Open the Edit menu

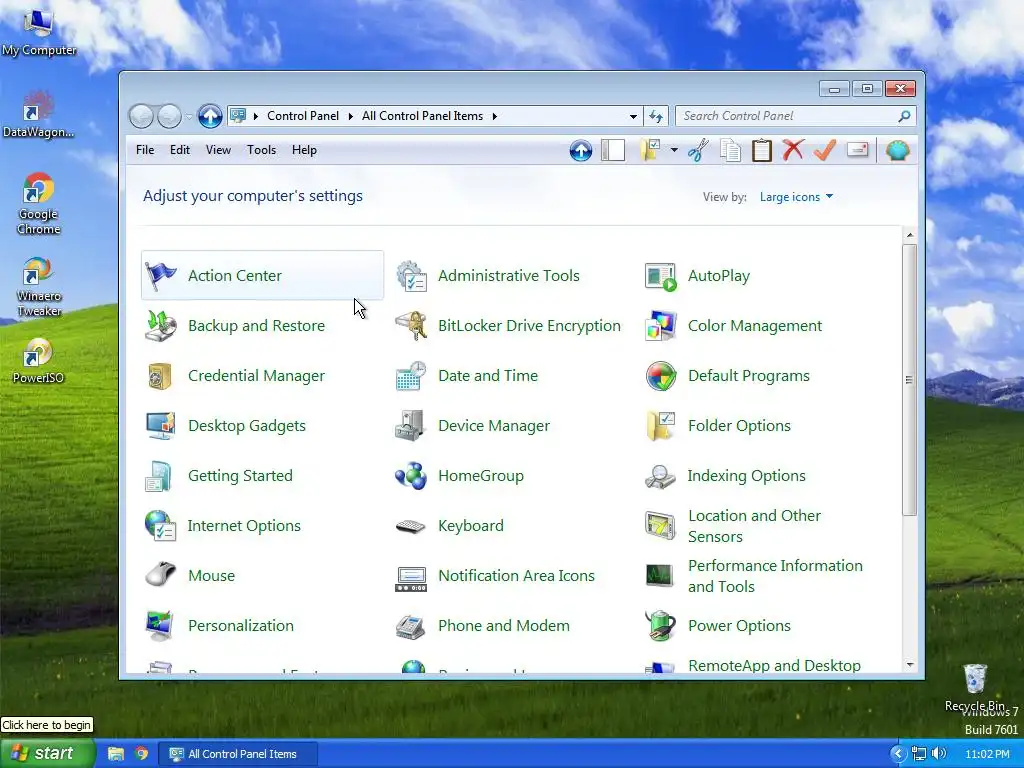coord(180,150)
